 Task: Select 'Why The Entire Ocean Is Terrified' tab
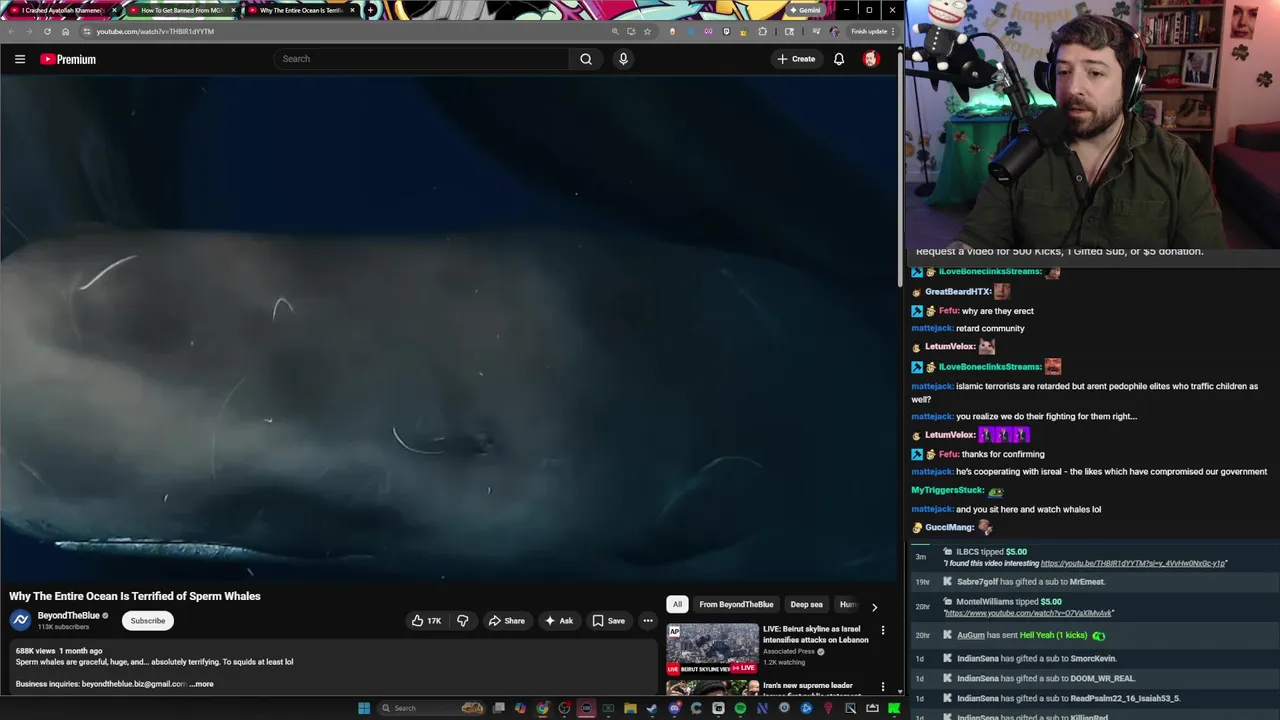[x=300, y=10]
